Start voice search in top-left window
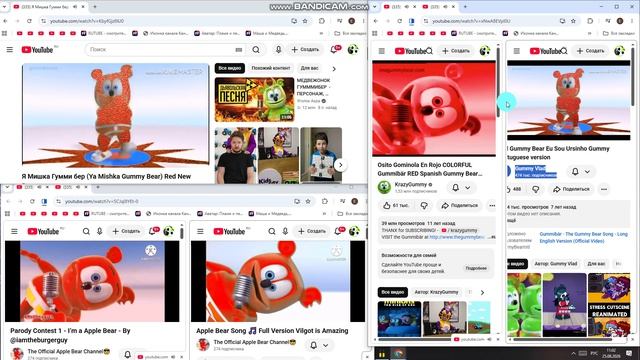The image size is (640, 360). pos(278,50)
